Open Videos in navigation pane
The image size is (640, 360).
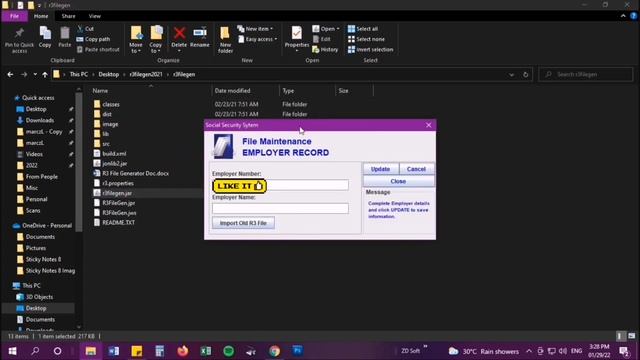click(x=34, y=154)
